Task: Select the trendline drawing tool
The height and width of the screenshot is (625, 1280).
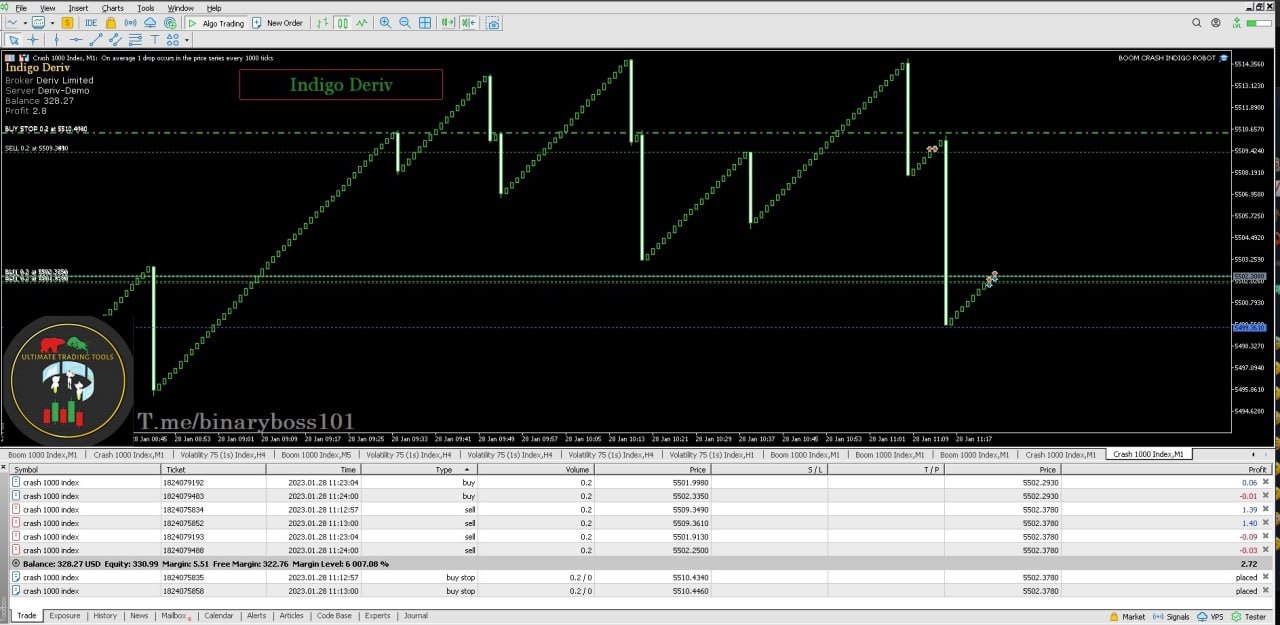Action: click(97, 40)
